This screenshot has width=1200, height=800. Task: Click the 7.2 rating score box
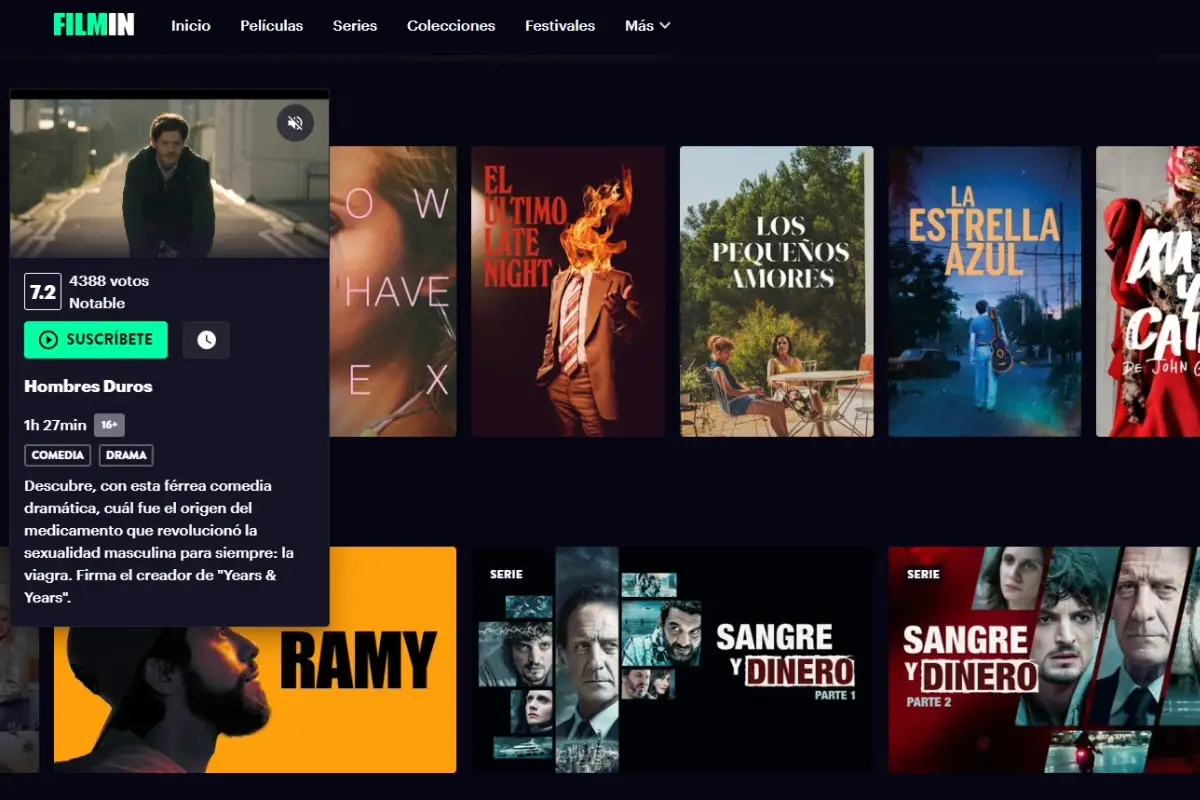43,292
